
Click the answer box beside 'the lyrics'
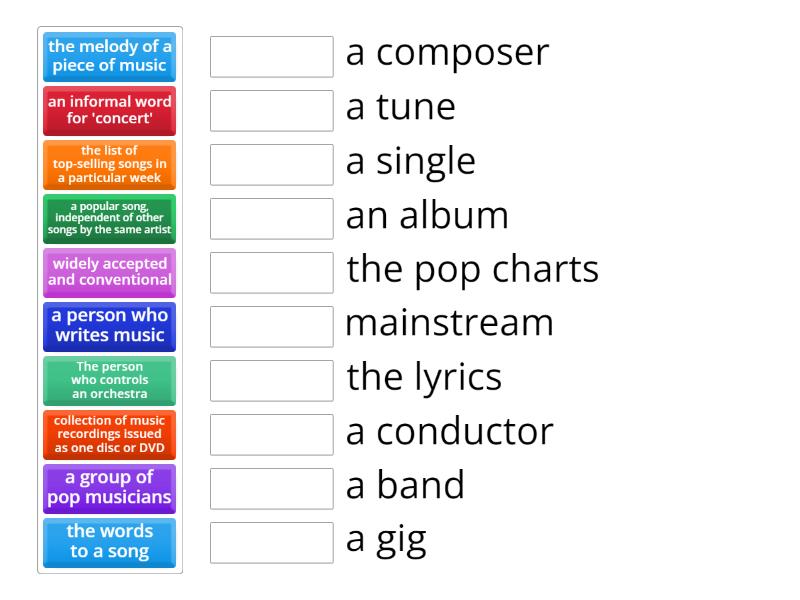point(271,380)
